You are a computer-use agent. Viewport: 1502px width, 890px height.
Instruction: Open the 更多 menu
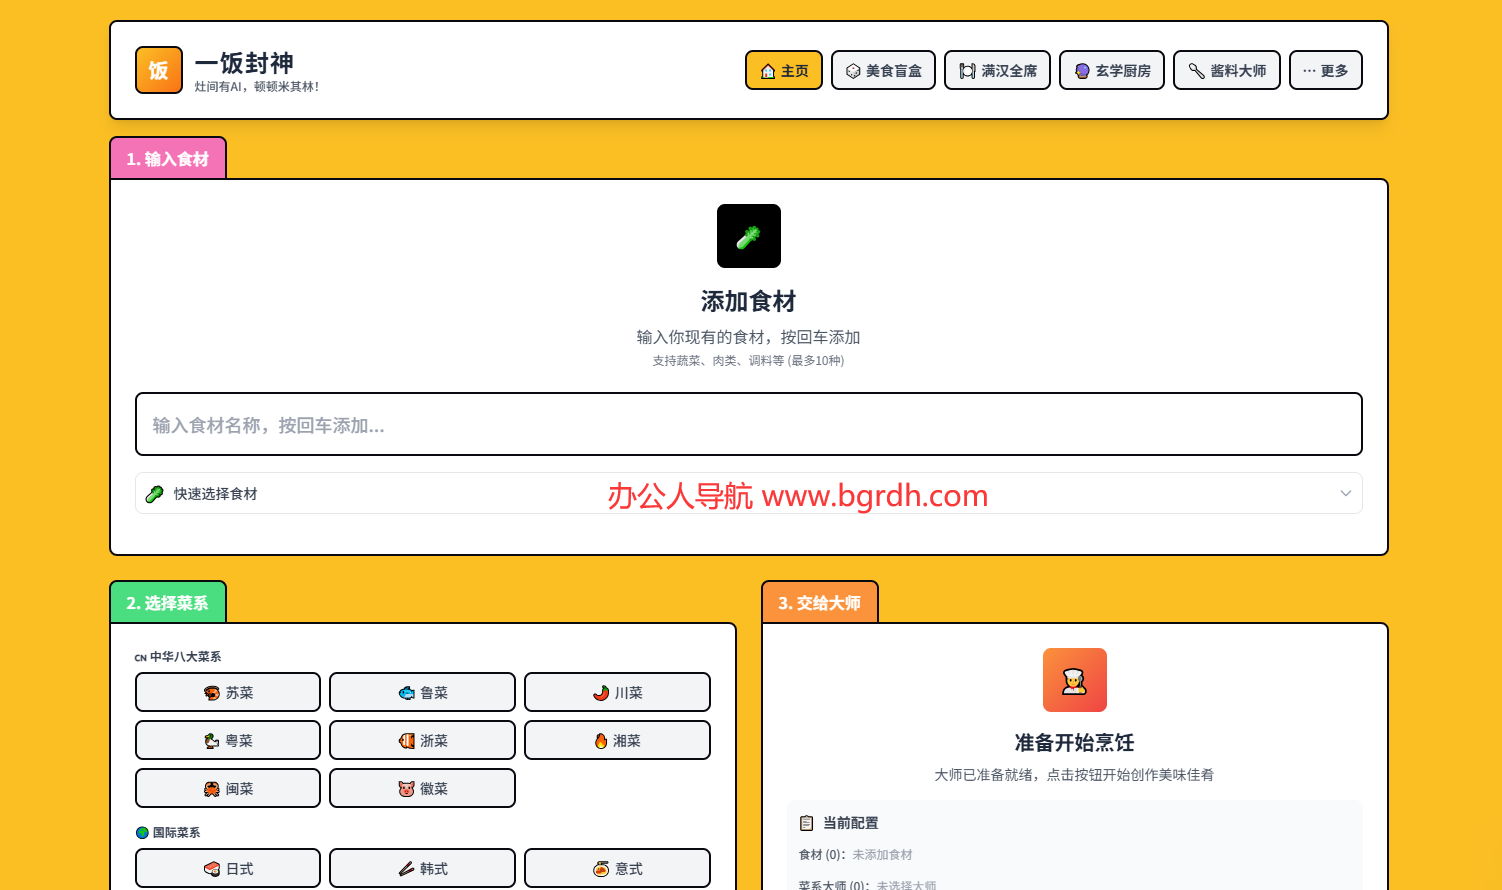coord(1325,71)
